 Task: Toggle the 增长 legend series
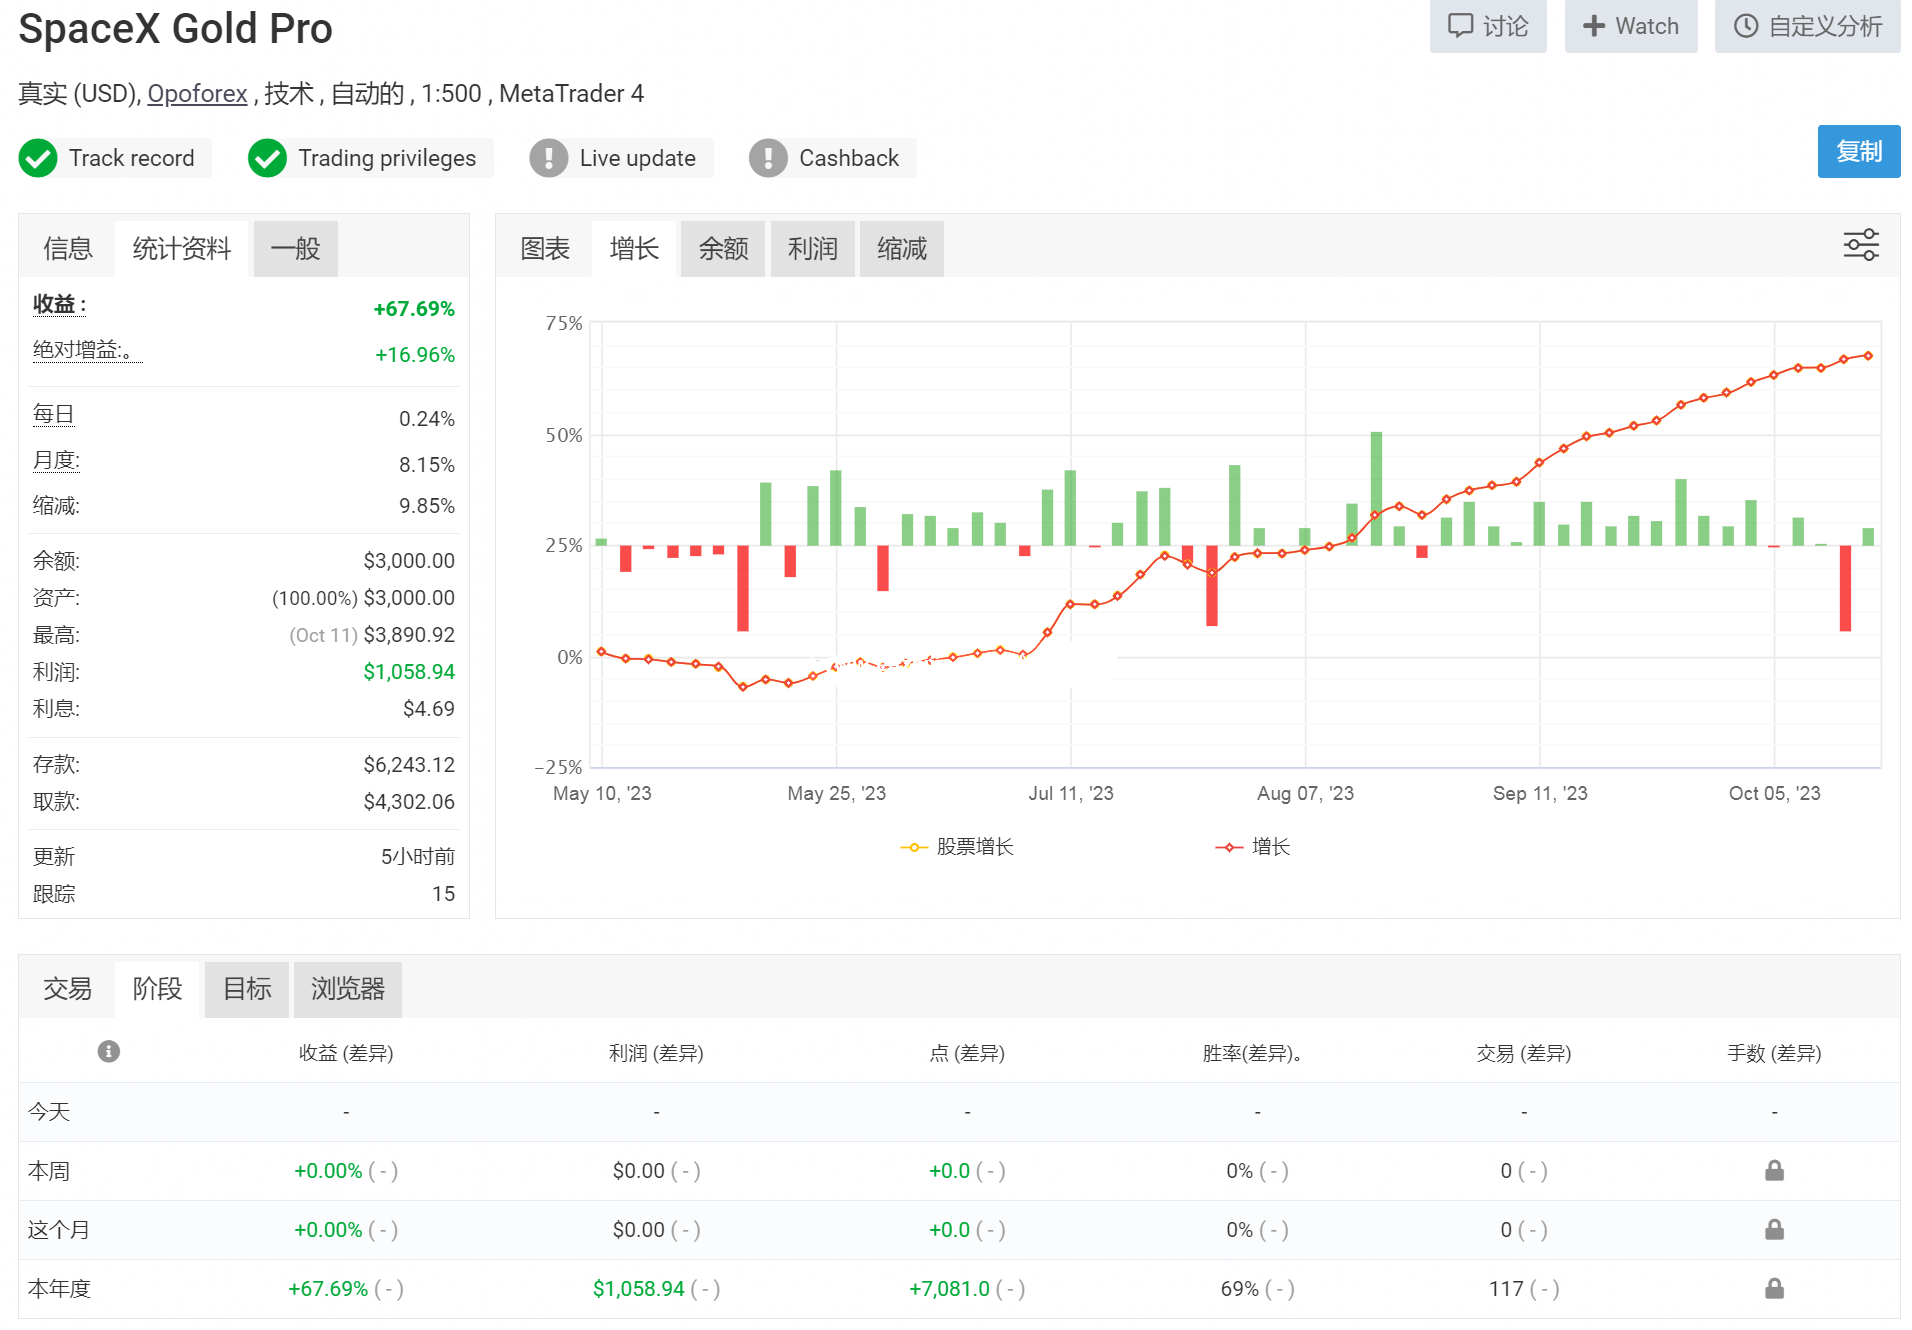pos(1253,847)
